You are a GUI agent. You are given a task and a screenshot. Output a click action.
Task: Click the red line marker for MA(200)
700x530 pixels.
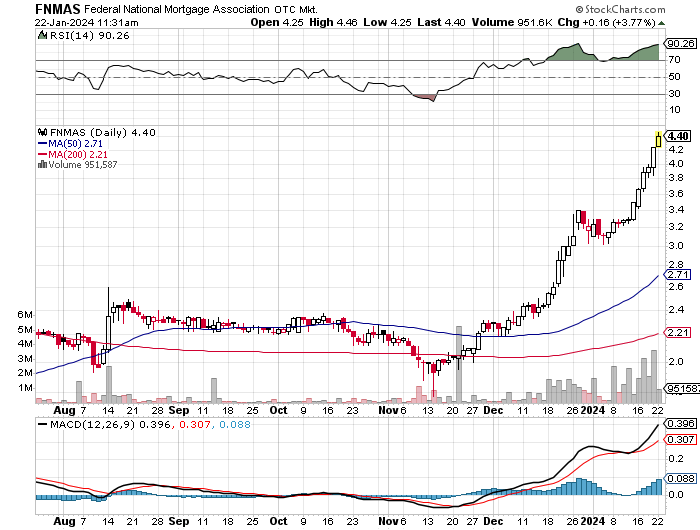coord(42,154)
